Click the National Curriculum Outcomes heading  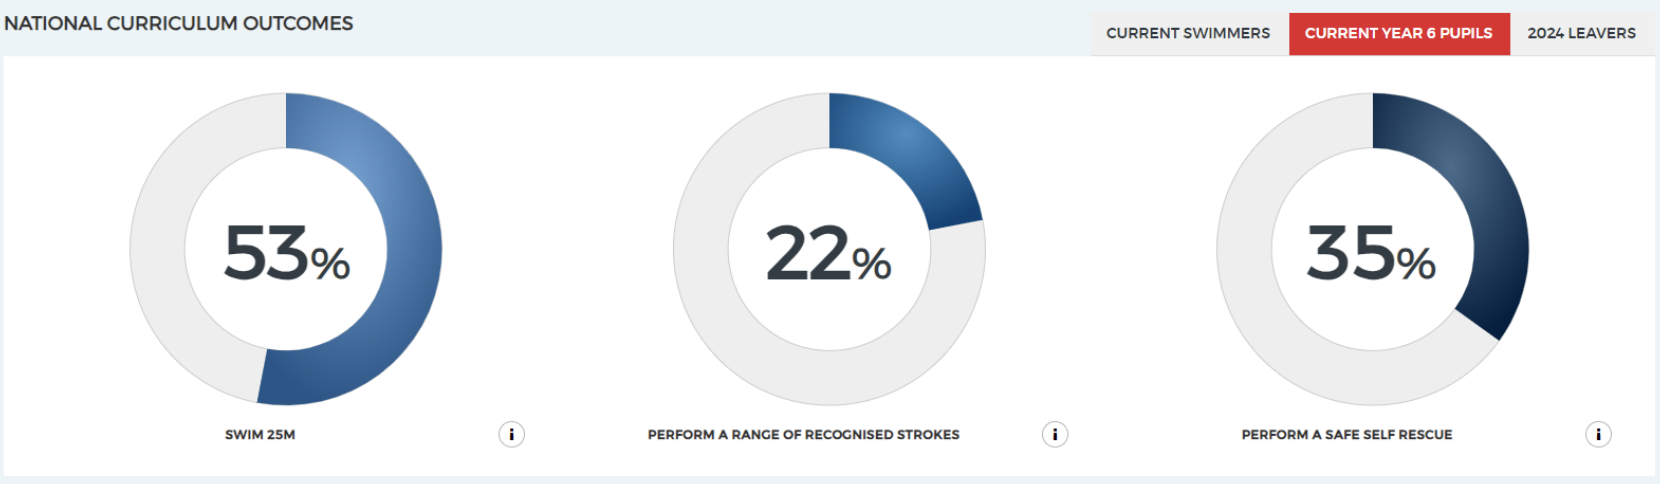click(179, 23)
